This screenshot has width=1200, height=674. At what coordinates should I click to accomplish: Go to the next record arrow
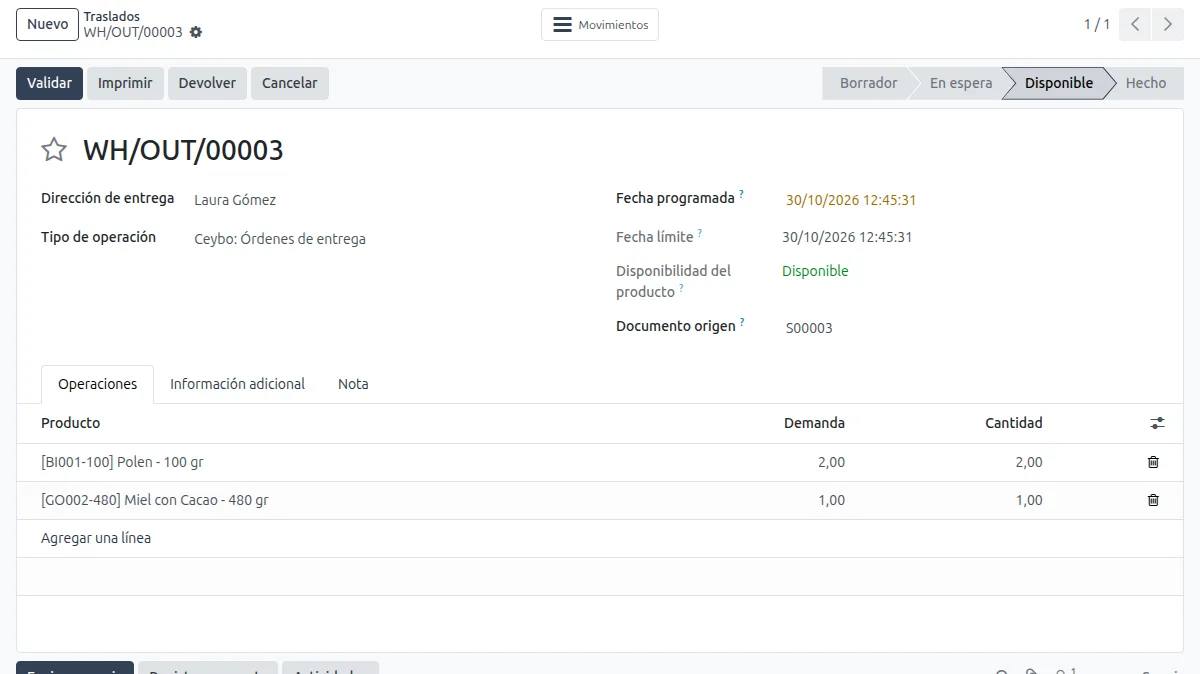pyautogui.click(x=1167, y=25)
